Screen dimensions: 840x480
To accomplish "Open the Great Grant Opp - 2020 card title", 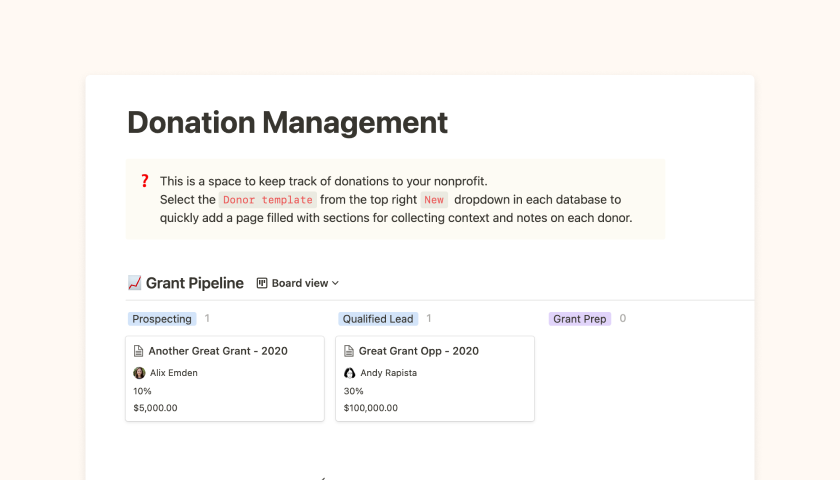I will (418, 351).
